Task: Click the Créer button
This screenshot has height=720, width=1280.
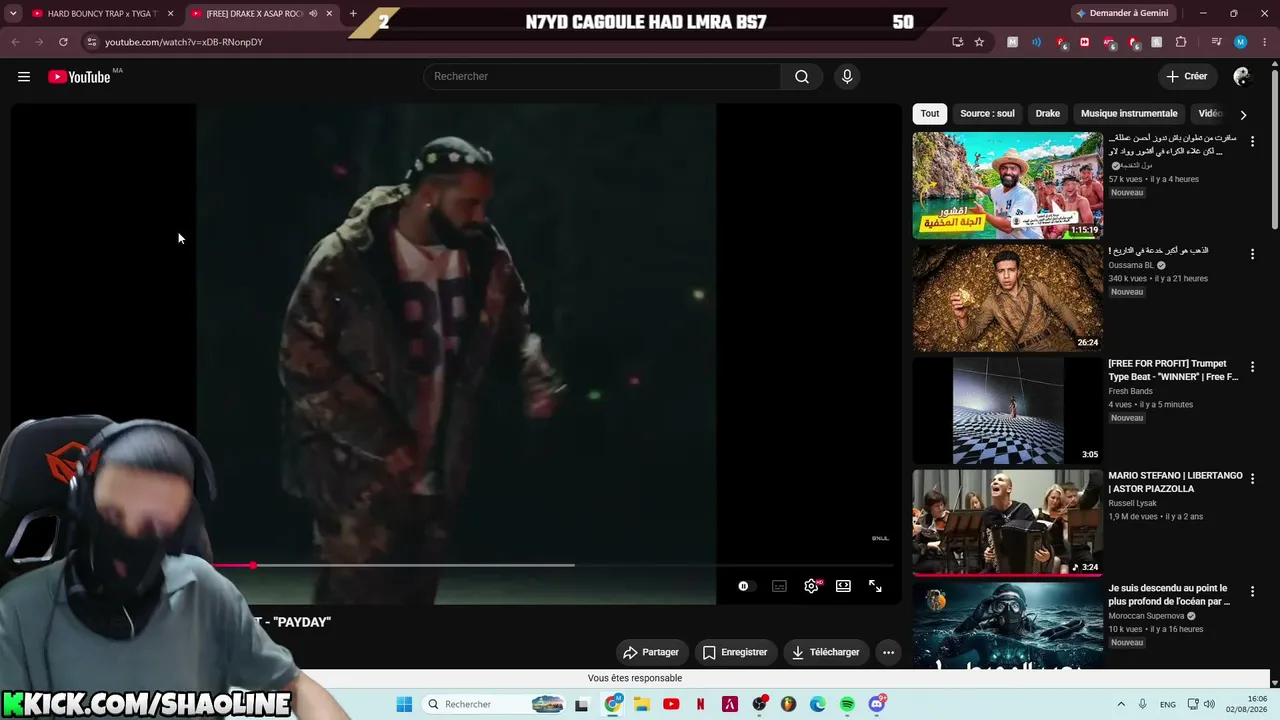Action: pyautogui.click(x=1186, y=77)
